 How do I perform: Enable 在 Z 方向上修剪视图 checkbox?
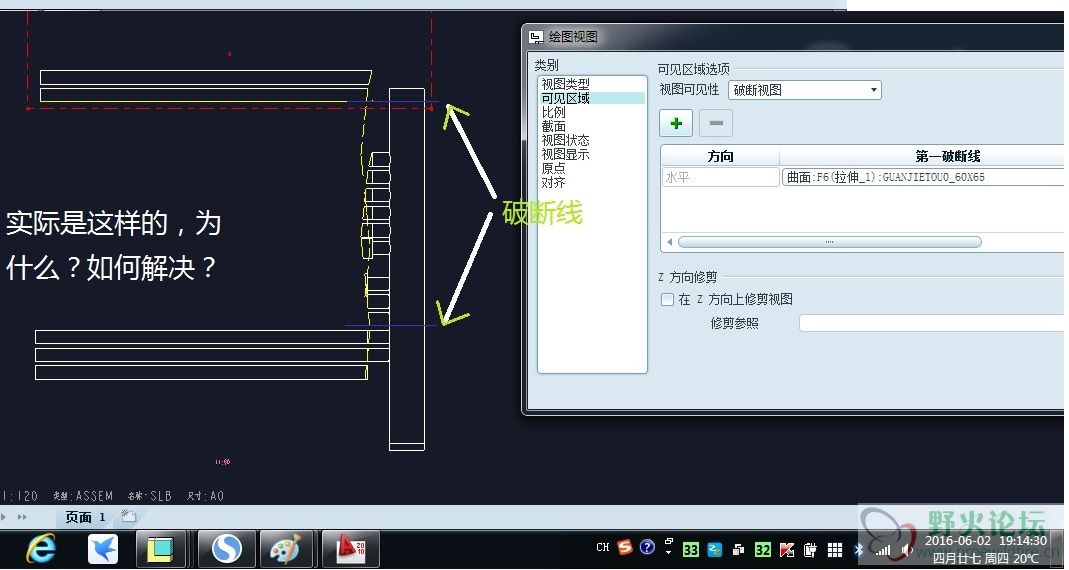click(x=667, y=299)
